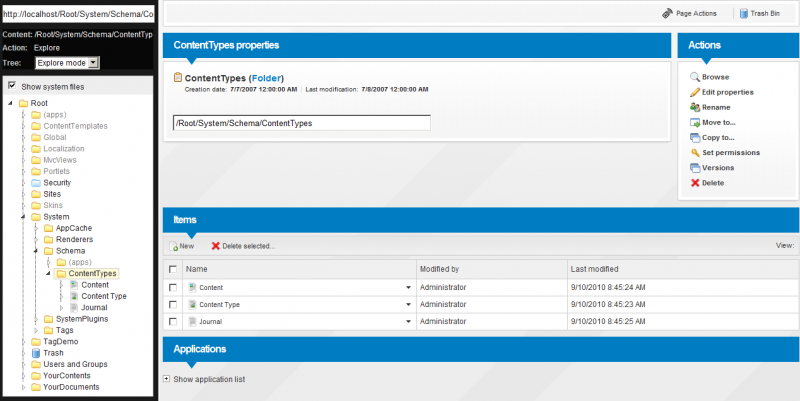Click the Root folder icon
The image size is (800, 401).
(x=23, y=103)
